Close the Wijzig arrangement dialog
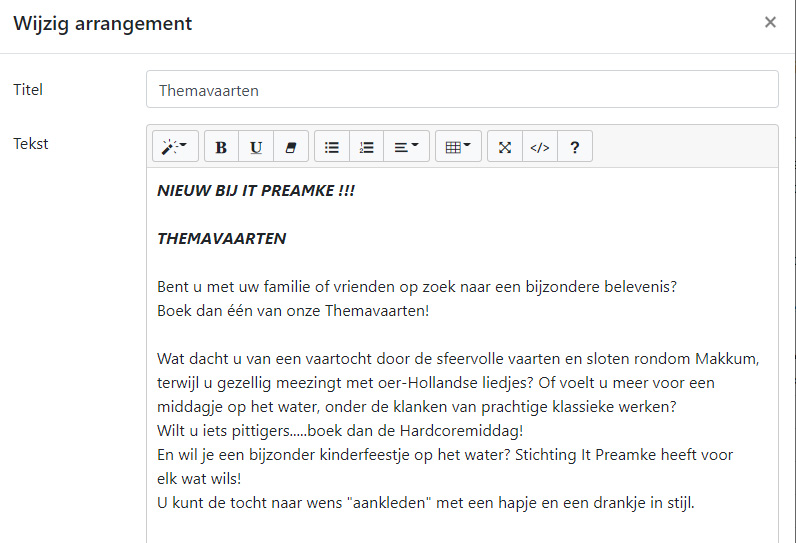The image size is (796, 543). (770, 22)
